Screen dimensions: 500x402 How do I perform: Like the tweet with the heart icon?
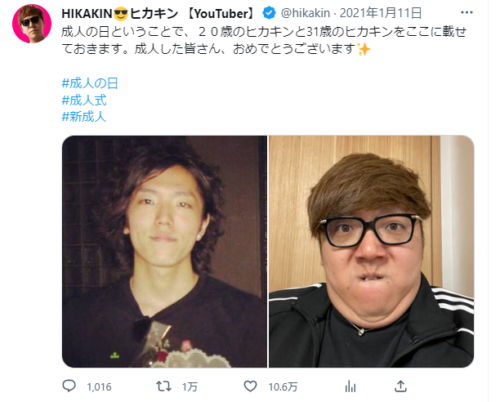click(250, 386)
